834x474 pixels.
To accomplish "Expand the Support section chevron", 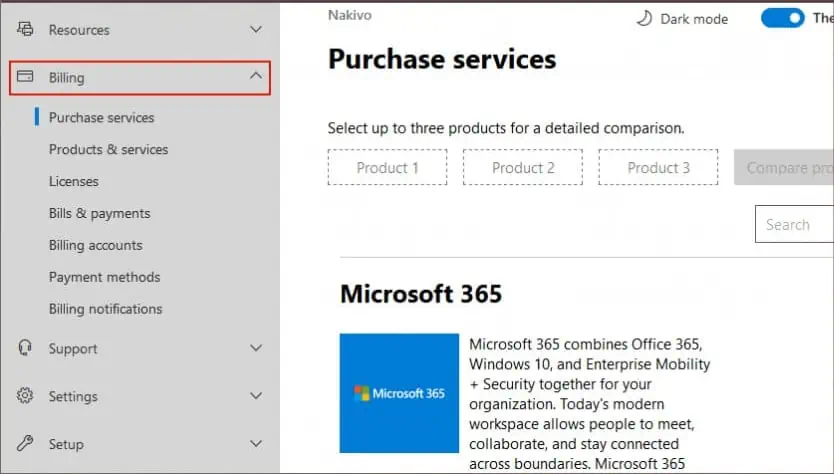I will click(x=256, y=348).
